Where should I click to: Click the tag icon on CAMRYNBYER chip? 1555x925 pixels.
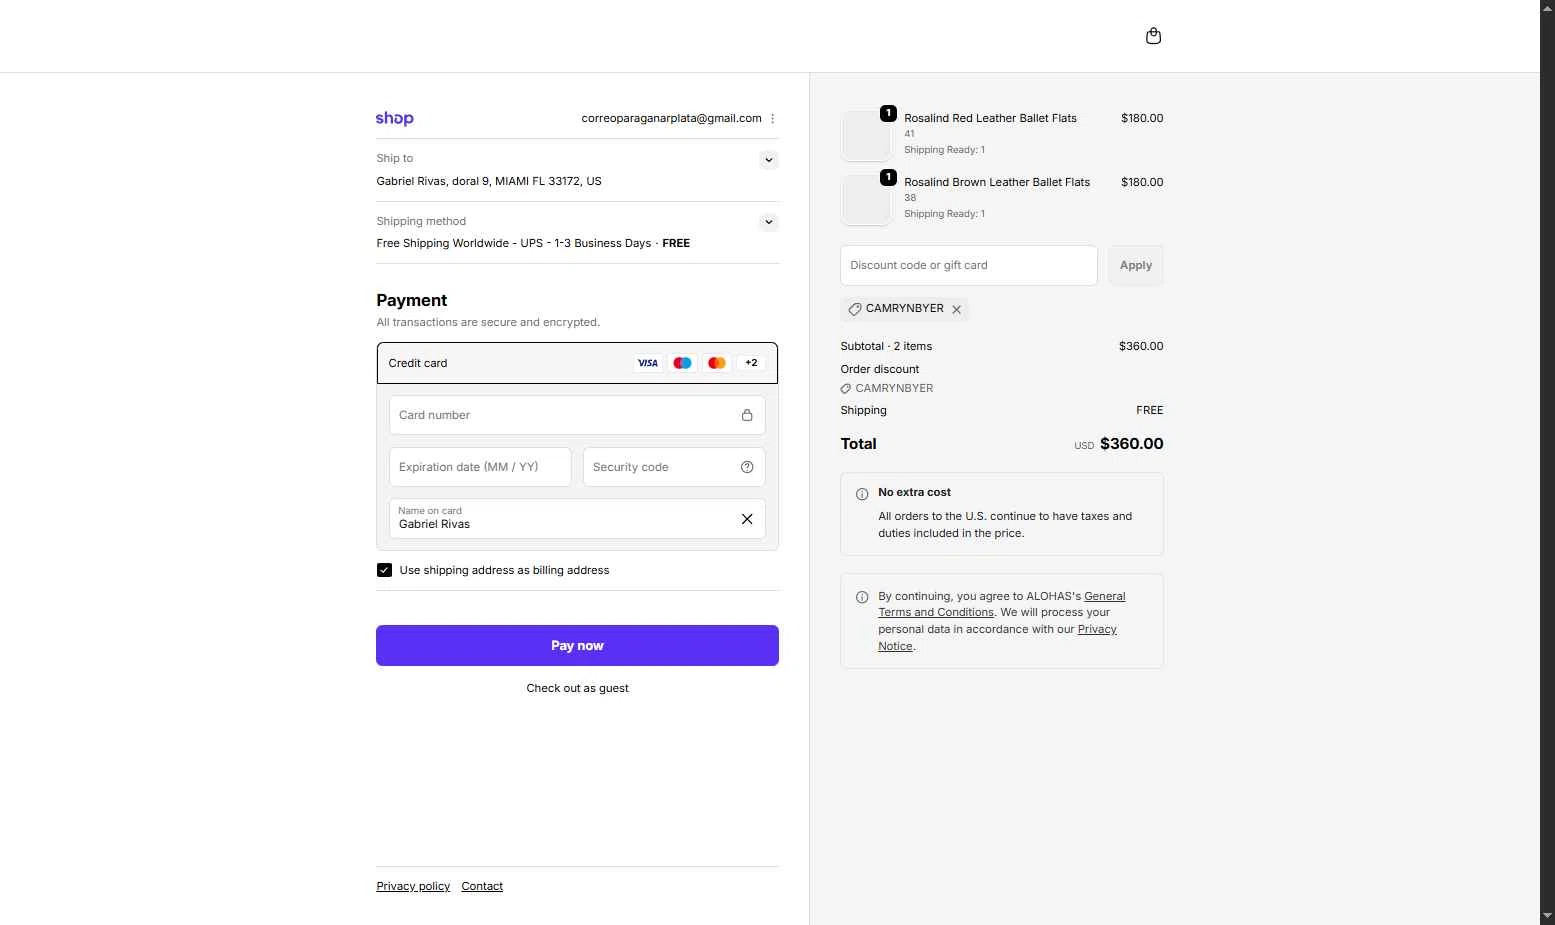[855, 310]
